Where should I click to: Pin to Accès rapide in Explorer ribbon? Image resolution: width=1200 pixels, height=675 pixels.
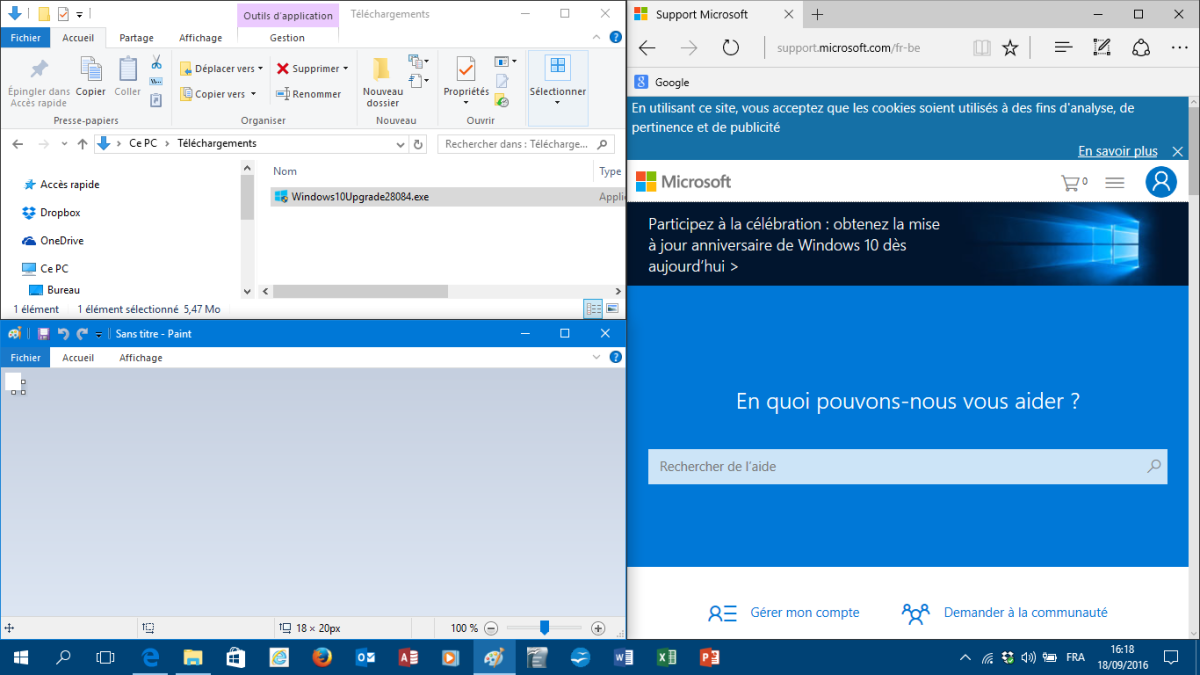coord(39,83)
